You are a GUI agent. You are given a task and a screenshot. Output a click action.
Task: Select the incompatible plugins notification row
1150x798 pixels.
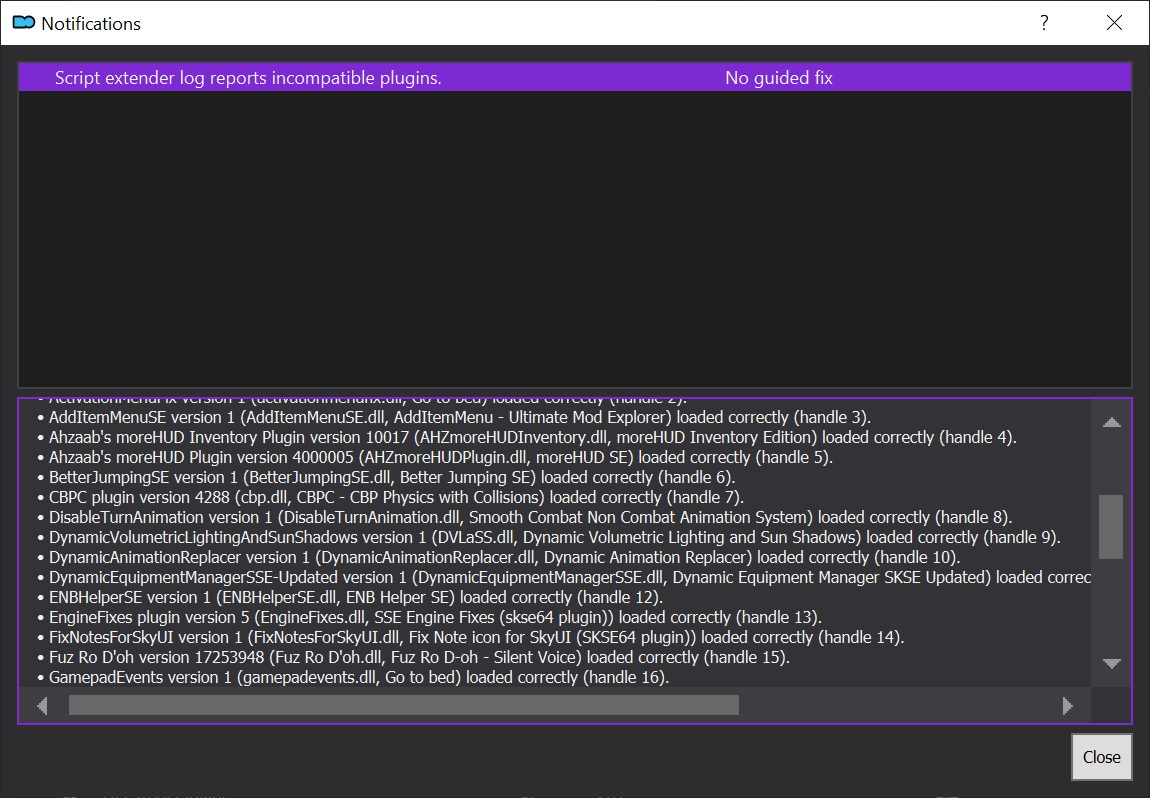click(x=575, y=78)
